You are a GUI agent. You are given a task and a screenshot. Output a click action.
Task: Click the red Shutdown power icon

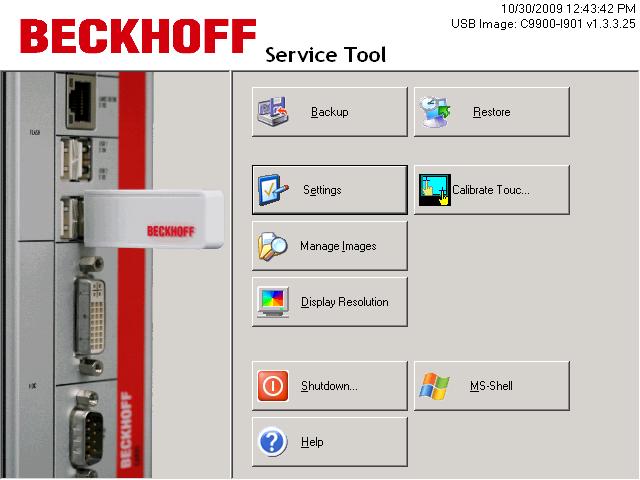(x=273, y=386)
